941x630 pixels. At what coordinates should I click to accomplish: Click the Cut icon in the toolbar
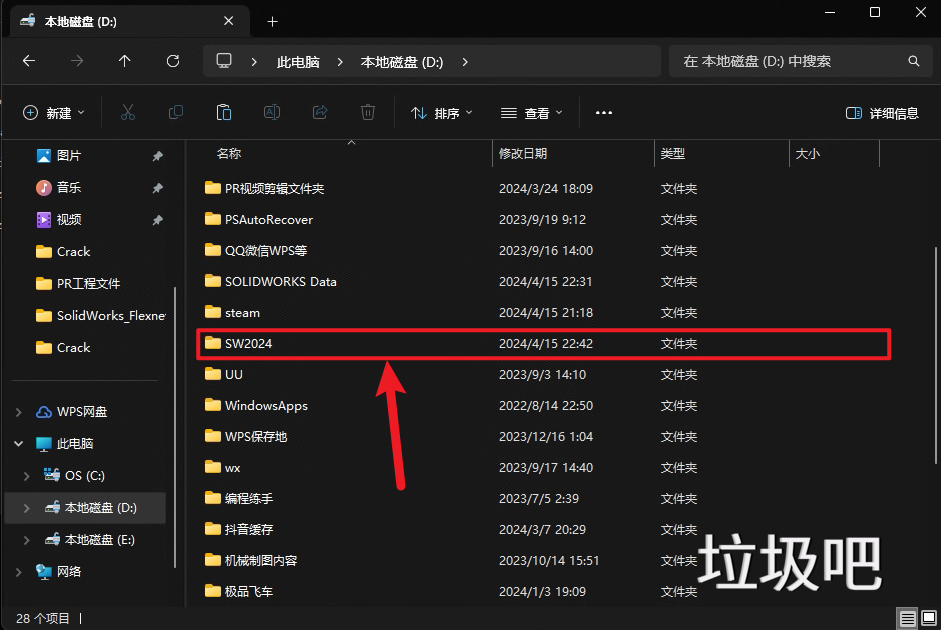pyautogui.click(x=127, y=112)
